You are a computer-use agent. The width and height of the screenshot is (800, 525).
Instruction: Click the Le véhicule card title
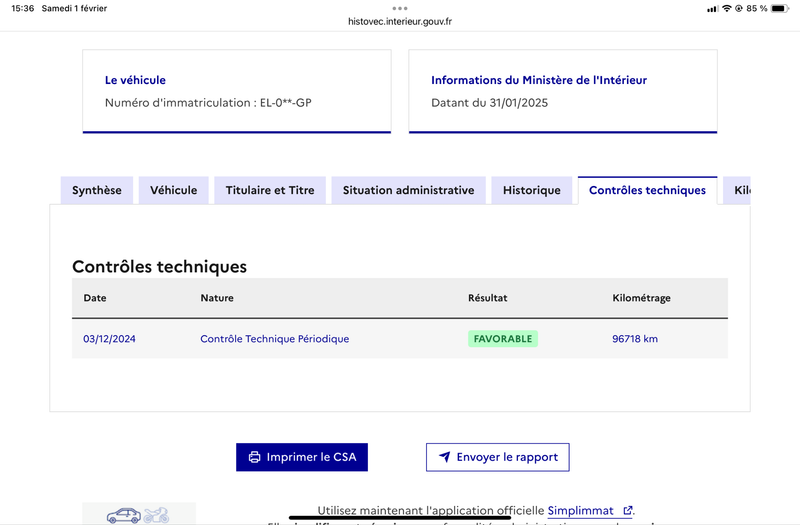point(135,80)
